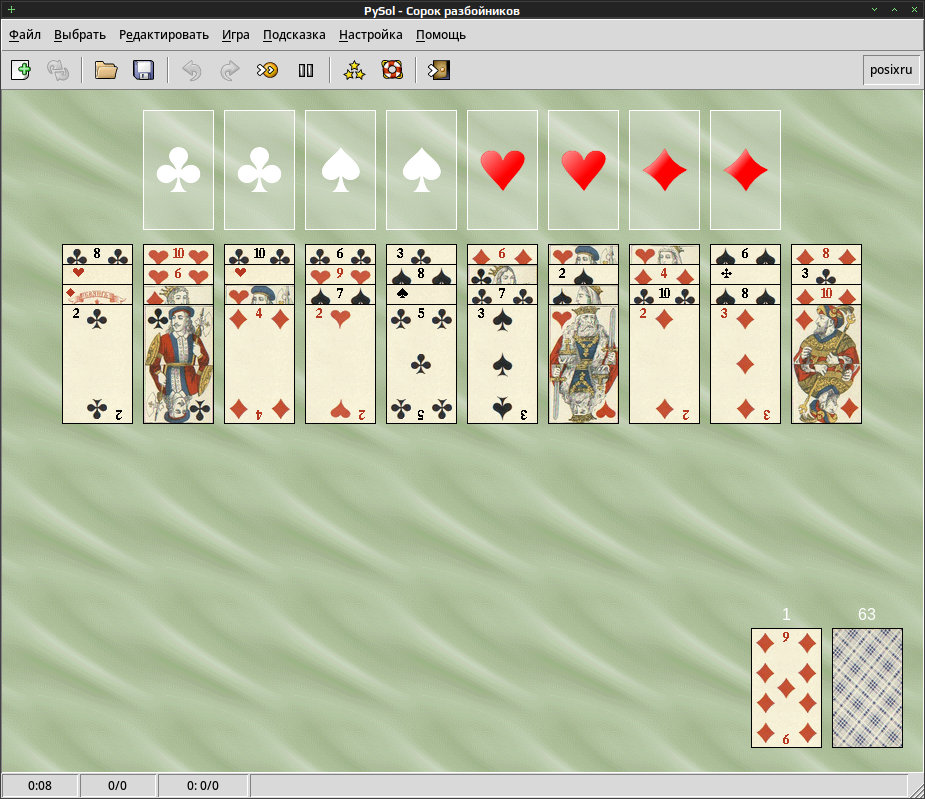This screenshot has width=925, height=799.
Task: Click the 6 of spades card
Action: (745, 254)
